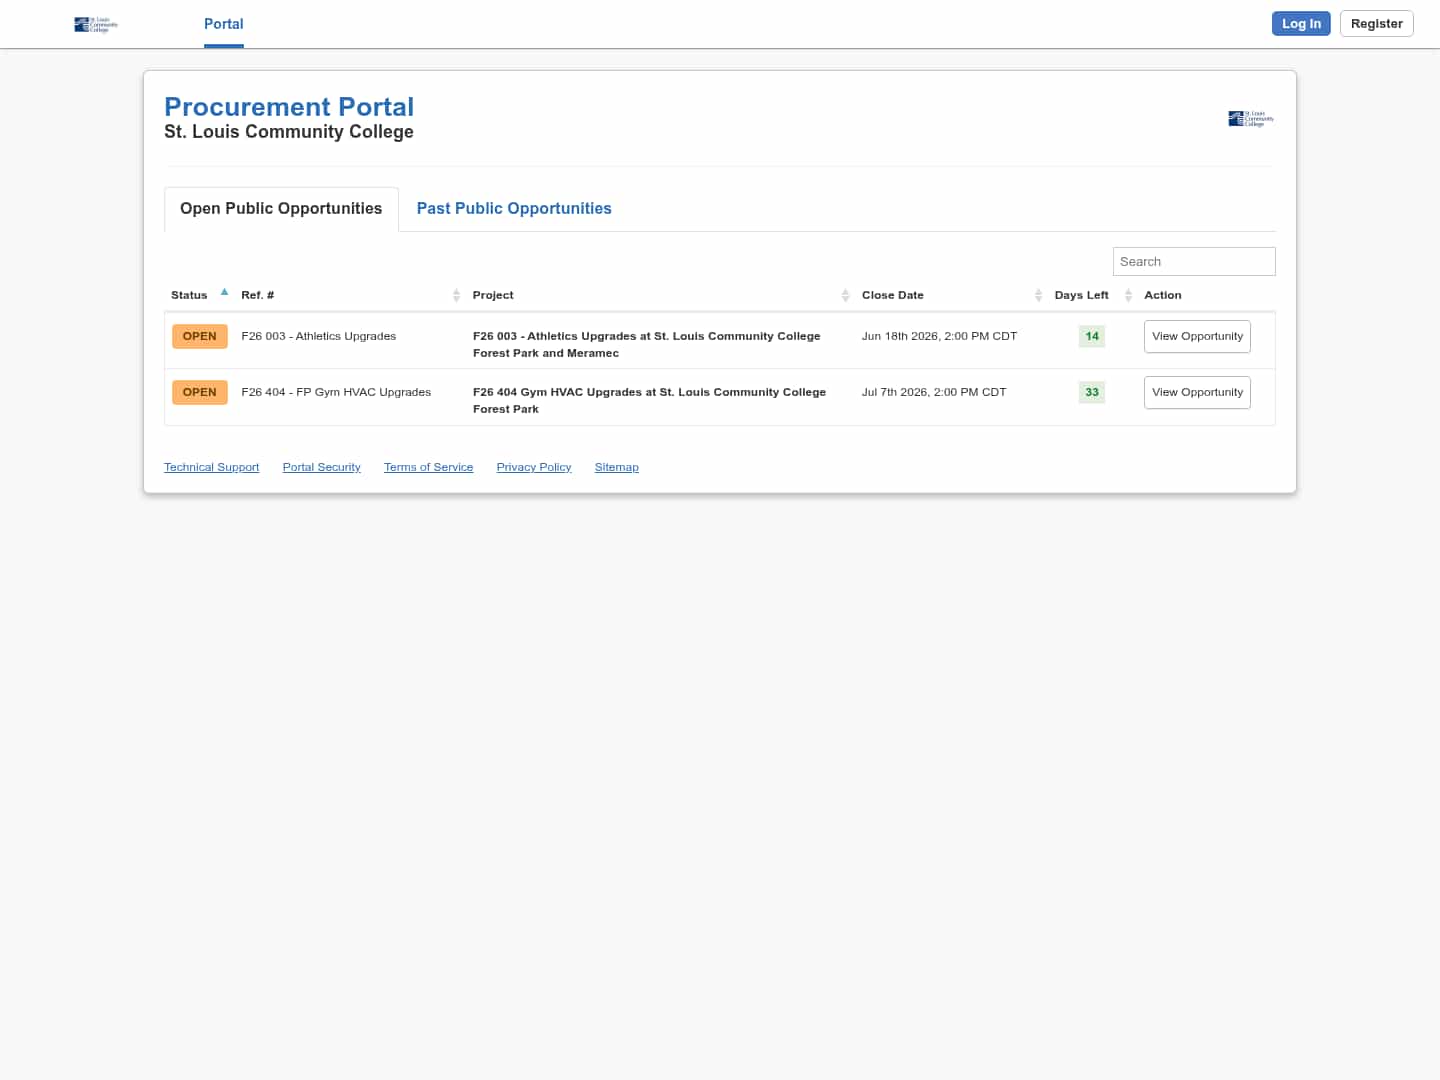Focus the Search input field
1440x1080 pixels.
click(1194, 262)
